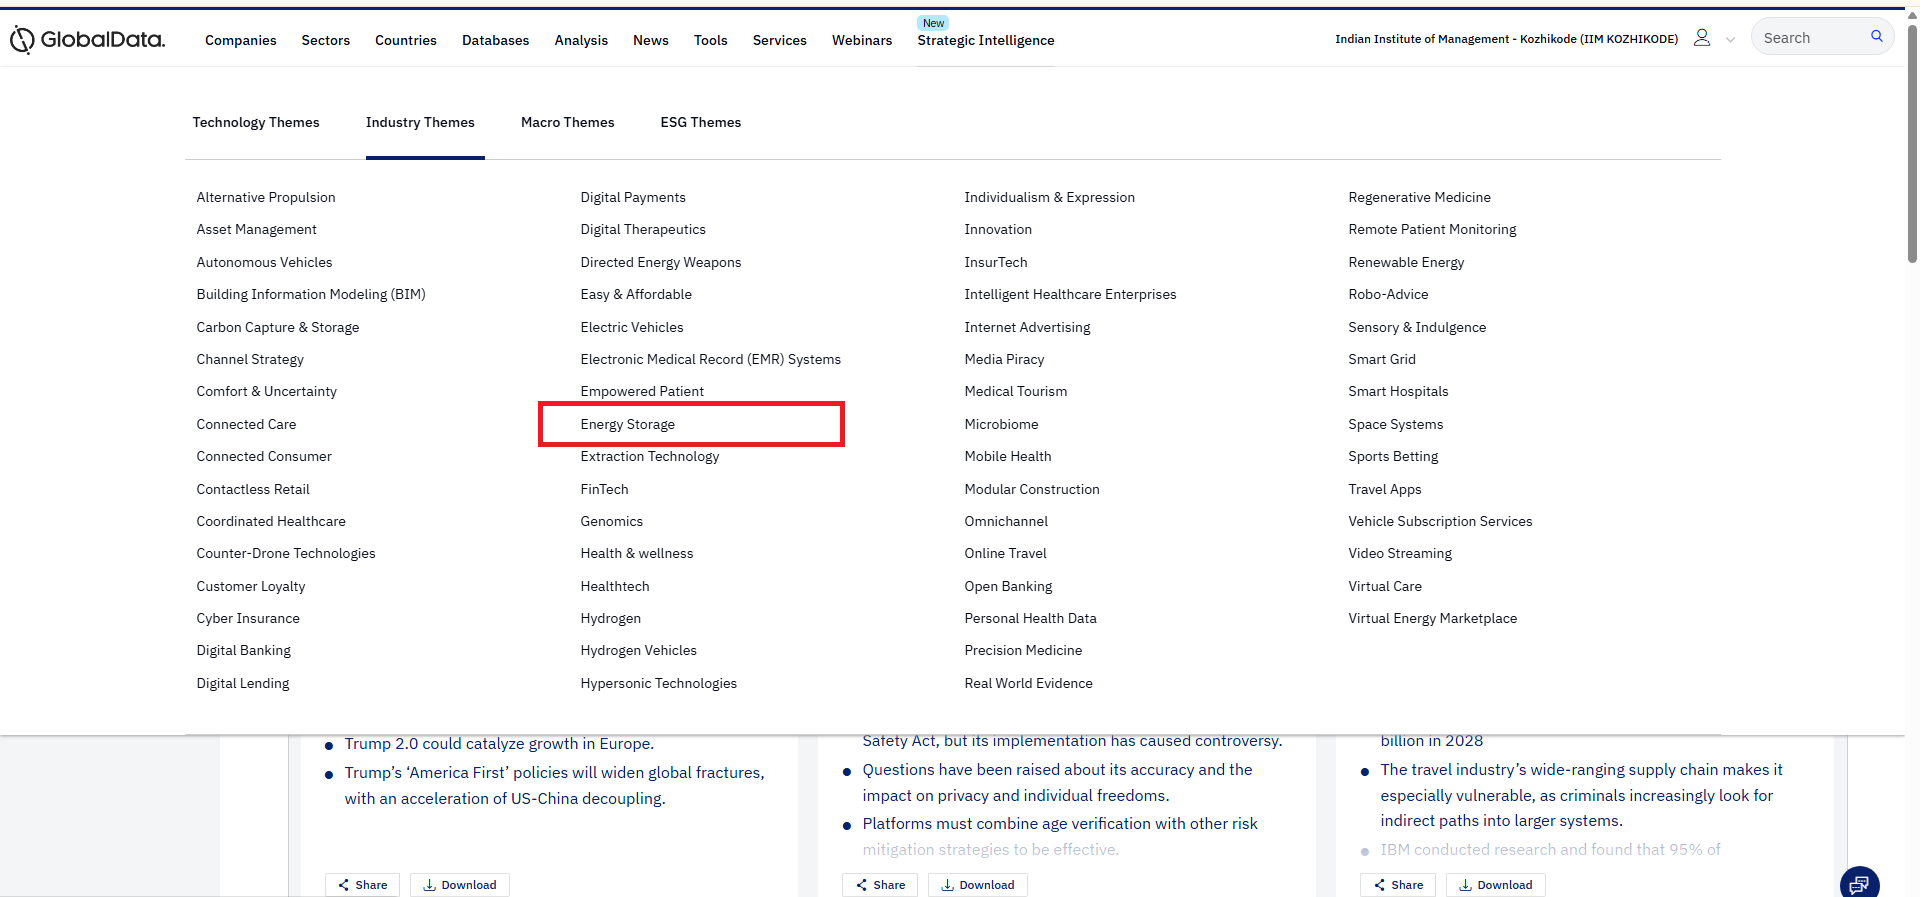Open the chat support icon
The width and height of the screenshot is (1920, 897).
[x=1859, y=884]
